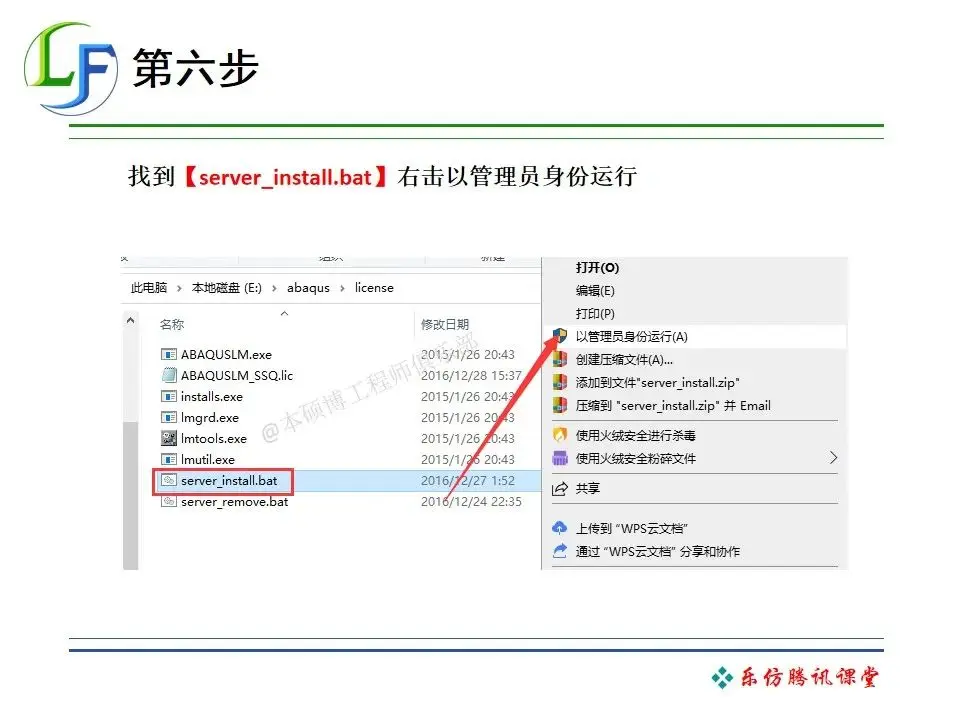Click the shredder icon beside 使用火绒安全粉碎文件
Viewport: 960px width, 720px height.
click(x=560, y=458)
